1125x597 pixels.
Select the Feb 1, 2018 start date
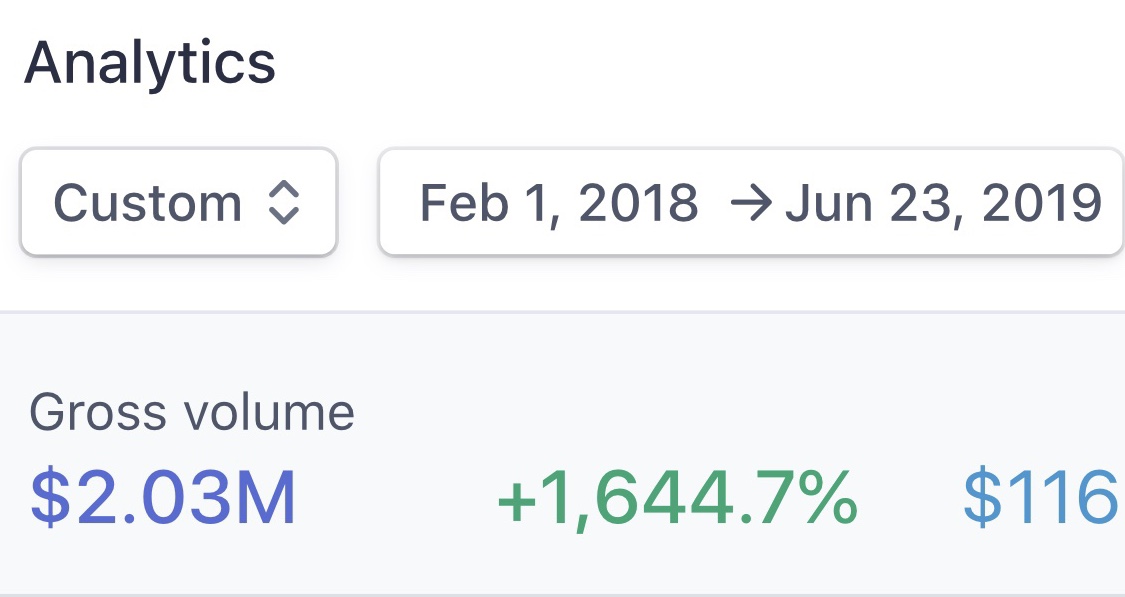558,203
